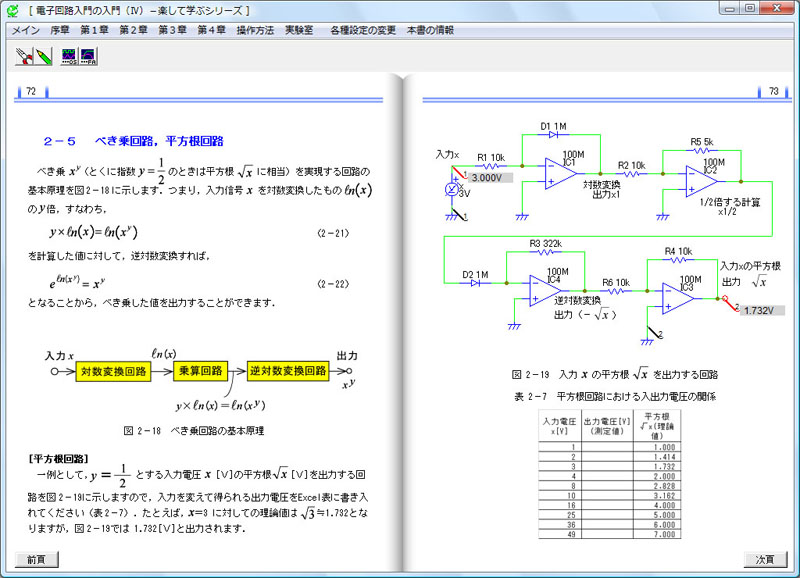Click the black ground probe 1
Screen dimensions: 800x578
(460, 215)
